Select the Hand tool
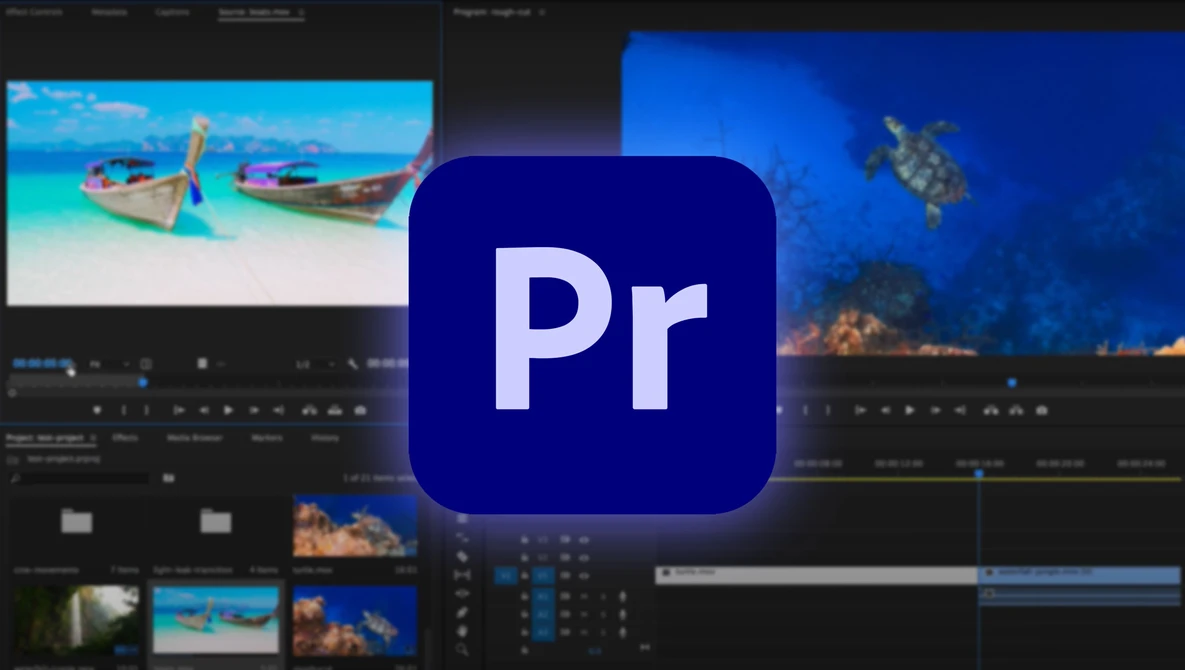Image resolution: width=1185 pixels, height=670 pixels. (x=463, y=631)
